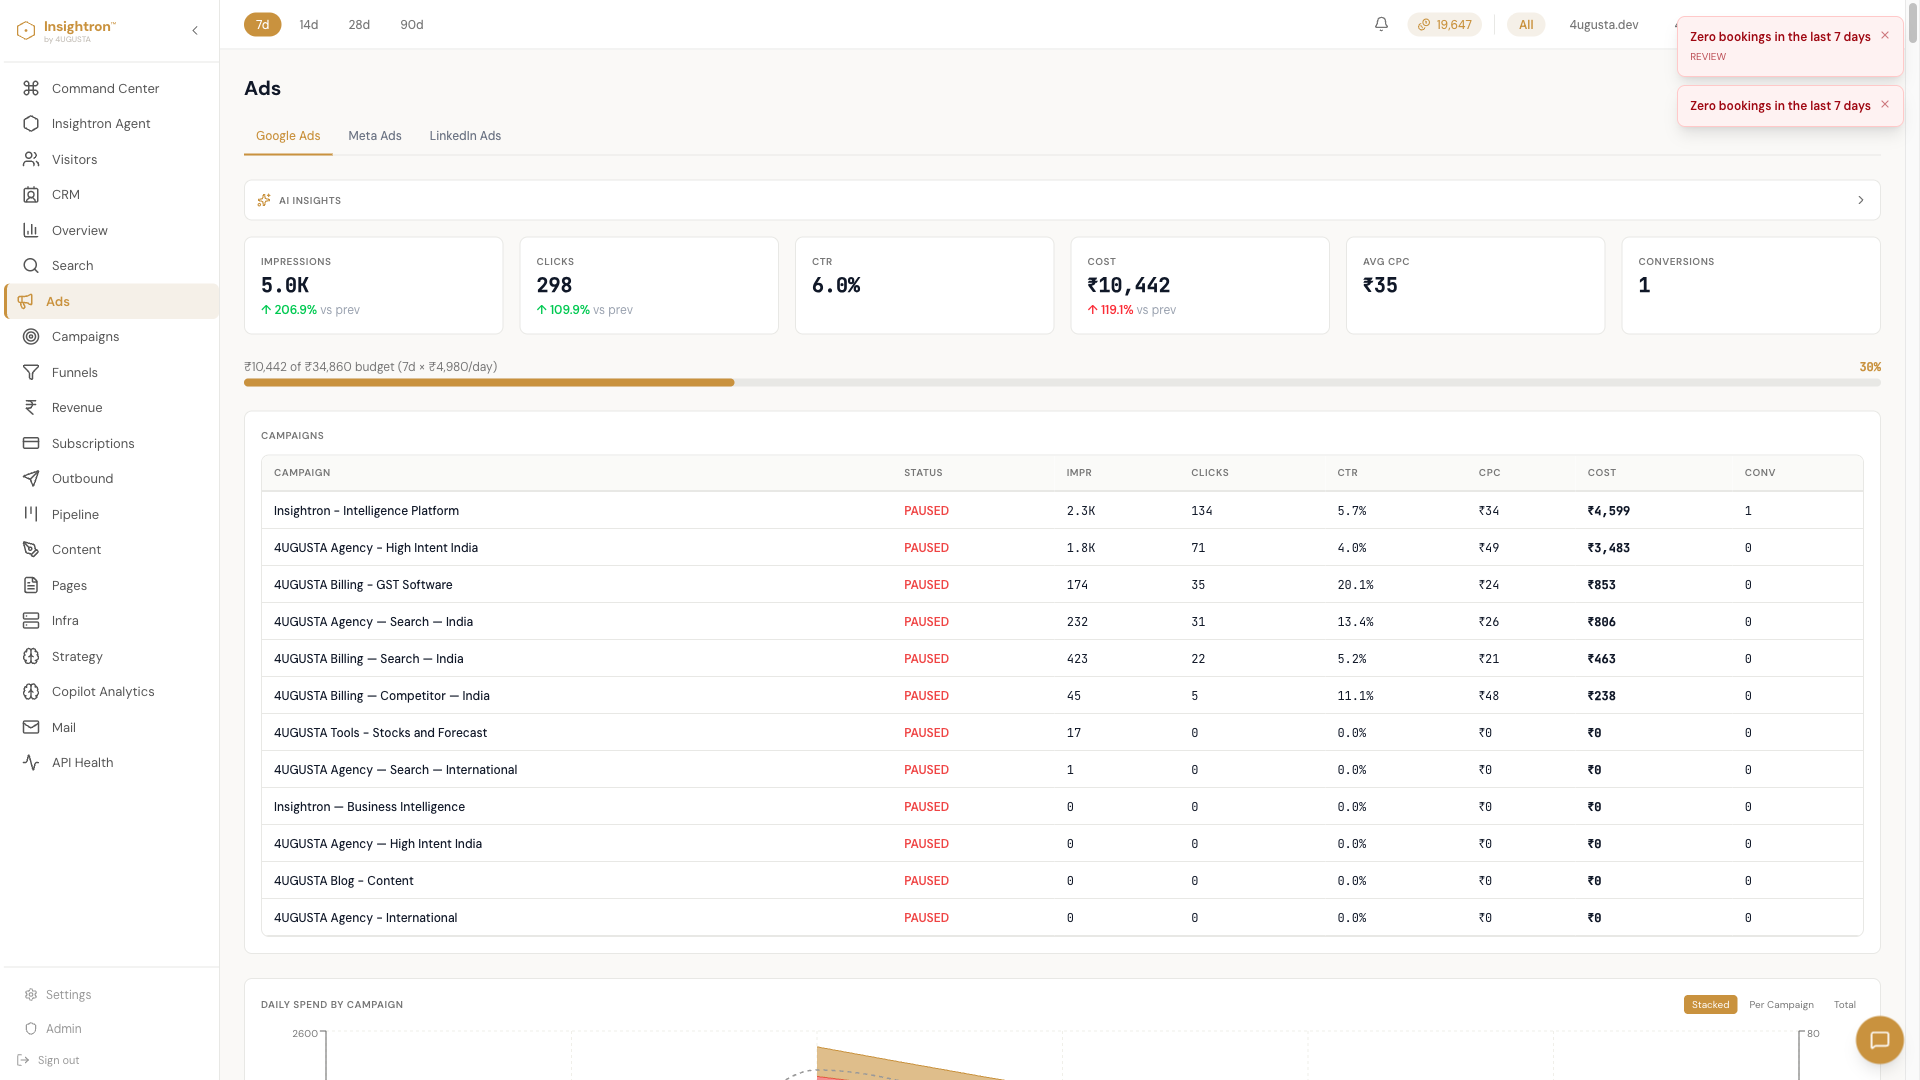Open API Health pulse icon
This screenshot has width=1920, height=1080.
coord(31,762)
